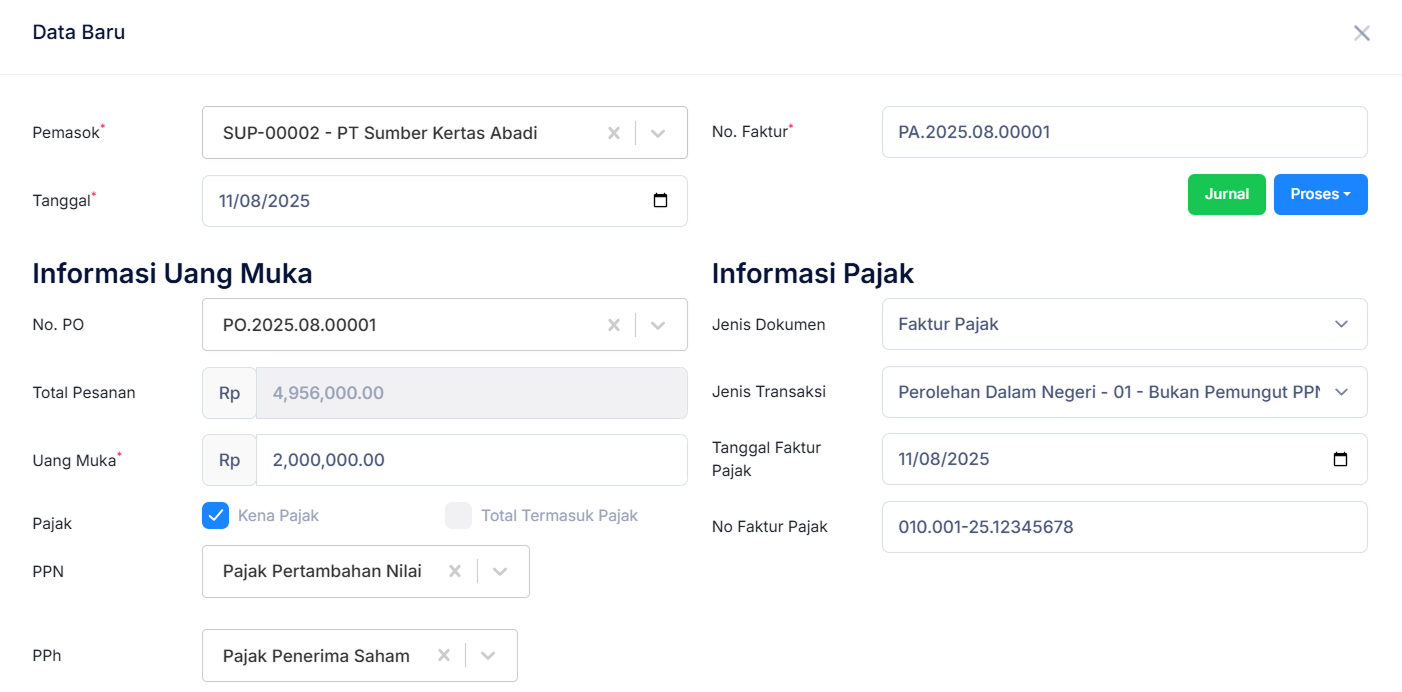
Task: Open the PPN dropdown selector
Action: click(499, 571)
